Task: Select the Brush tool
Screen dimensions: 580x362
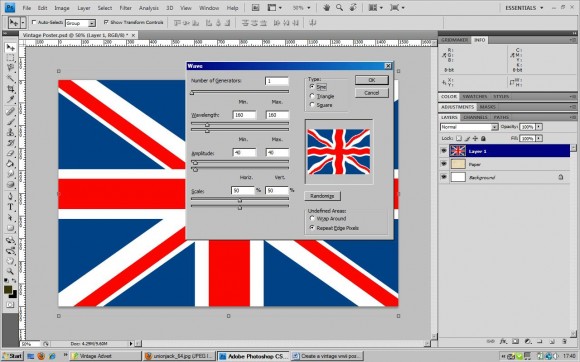Action: click(x=10, y=122)
